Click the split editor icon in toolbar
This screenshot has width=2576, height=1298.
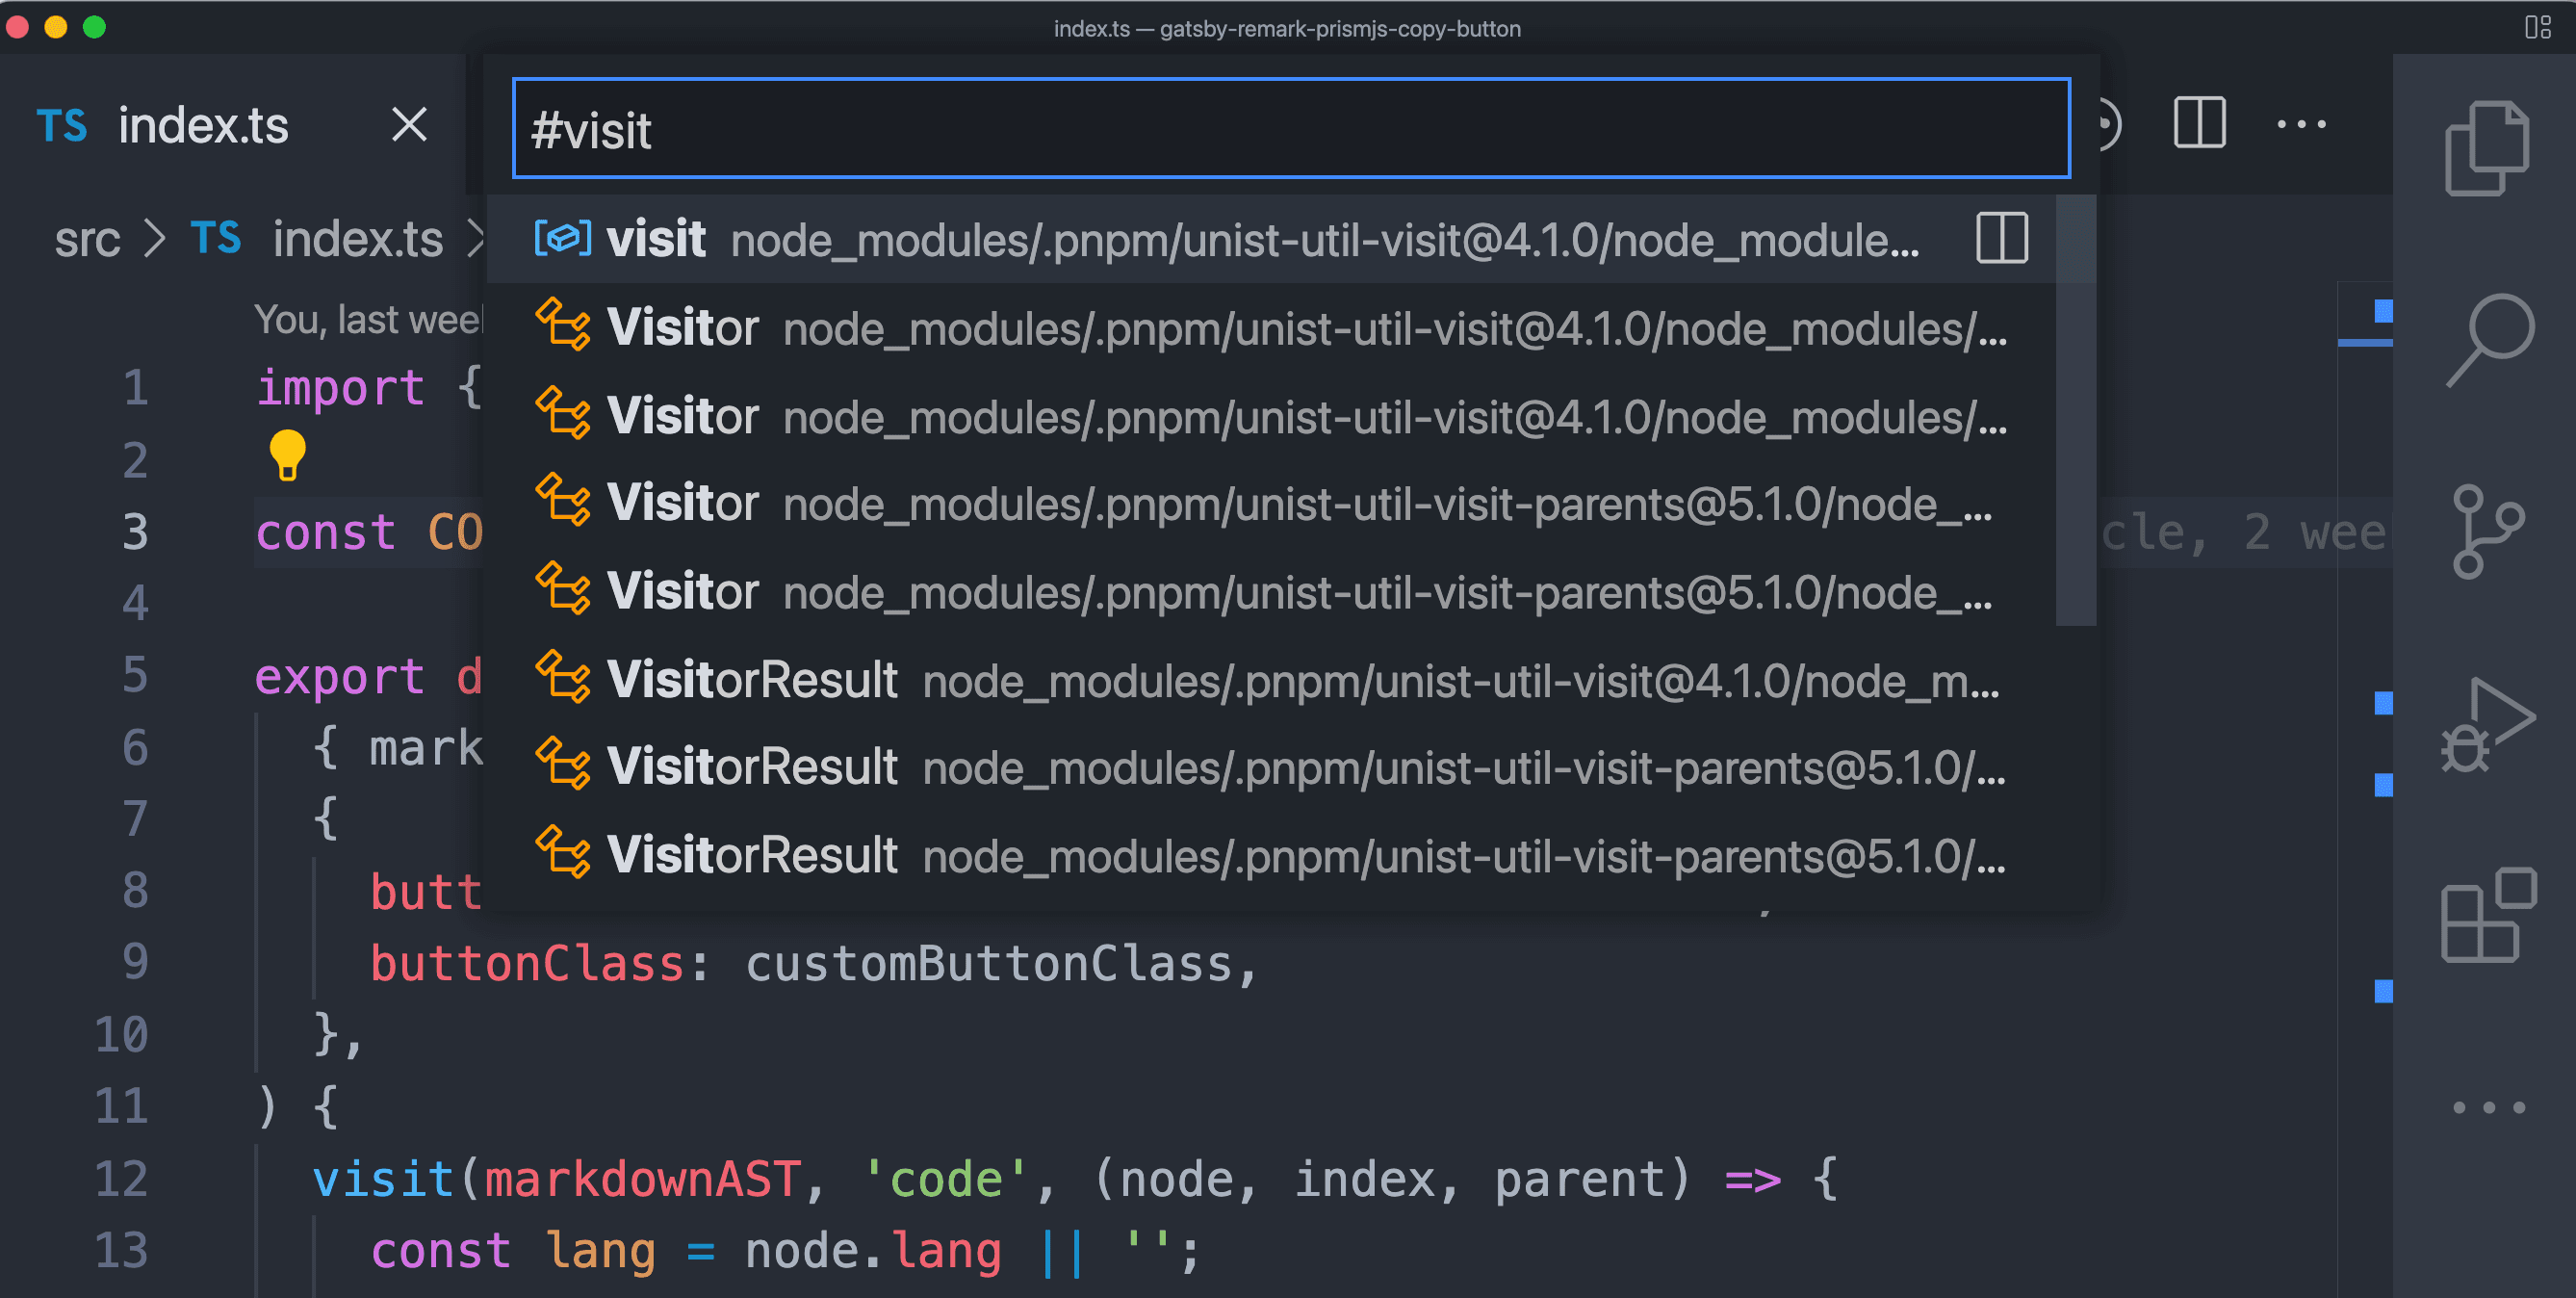[2198, 124]
